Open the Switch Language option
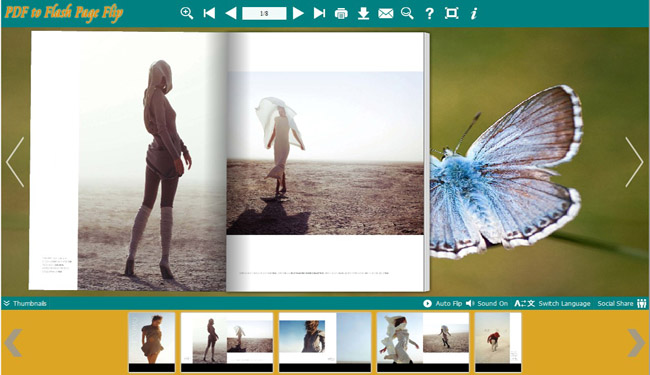650x375 pixels. pyautogui.click(x=552, y=303)
